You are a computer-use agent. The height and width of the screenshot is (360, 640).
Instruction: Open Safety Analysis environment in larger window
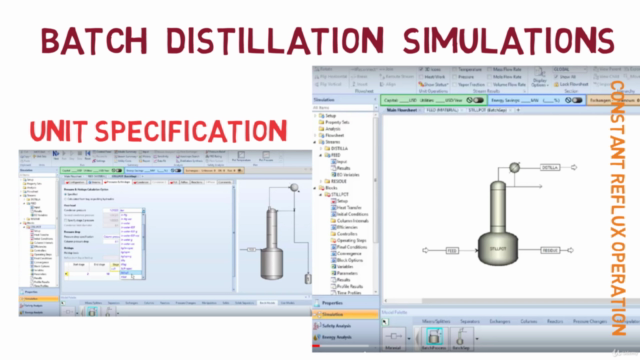(346, 326)
